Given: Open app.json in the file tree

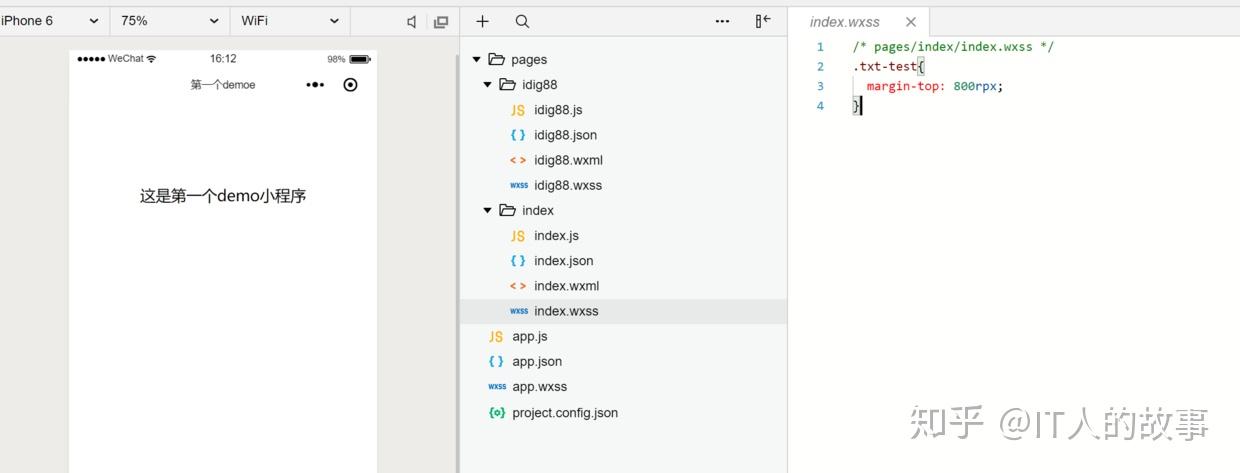Looking at the screenshot, I should [537, 362].
